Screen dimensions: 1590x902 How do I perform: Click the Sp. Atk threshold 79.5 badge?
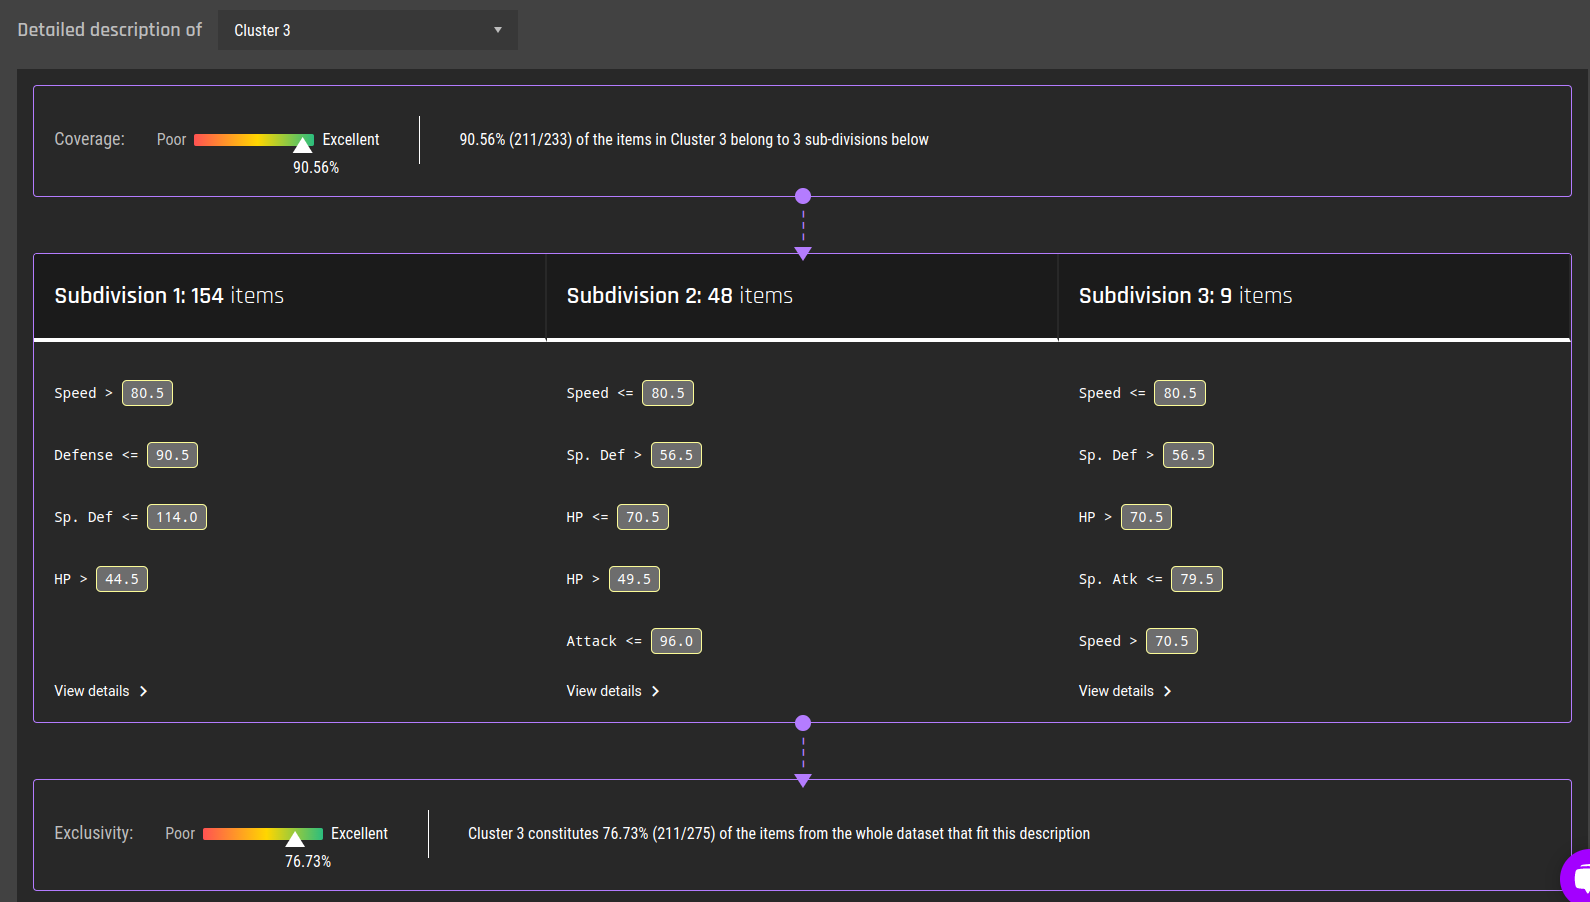point(1197,579)
